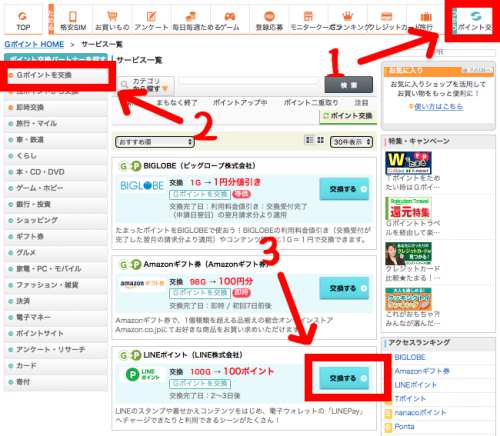Open Ponta in access ranking
Viewport: 500px width, 436px height.
click(404, 426)
